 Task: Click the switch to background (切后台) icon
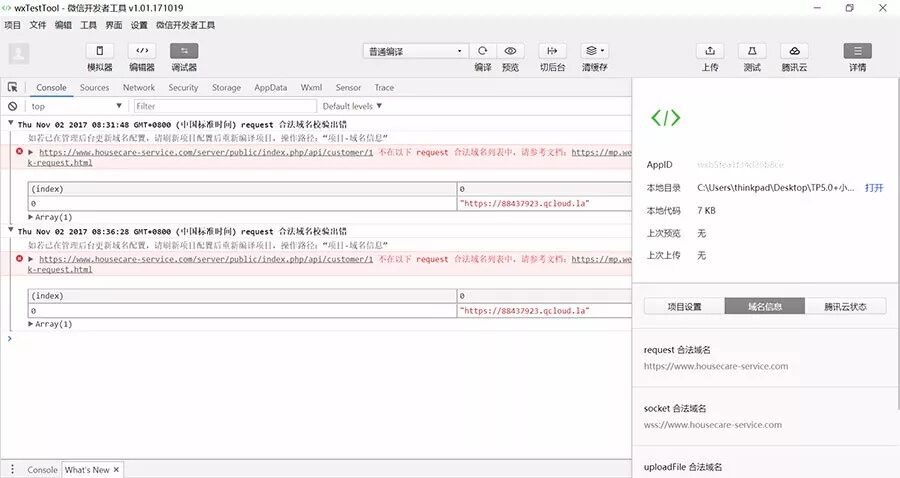click(x=552, y=50)
